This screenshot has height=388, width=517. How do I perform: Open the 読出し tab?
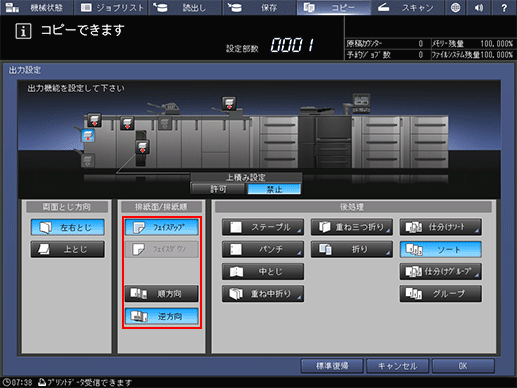coord(185,7)
